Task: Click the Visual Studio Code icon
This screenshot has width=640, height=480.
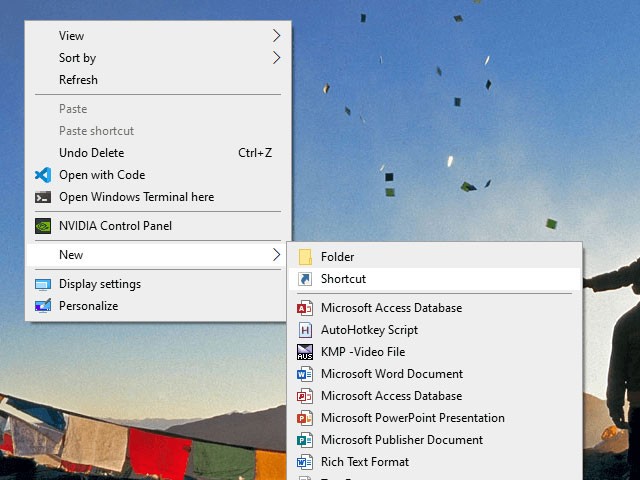Action: [x=43, y=175]
